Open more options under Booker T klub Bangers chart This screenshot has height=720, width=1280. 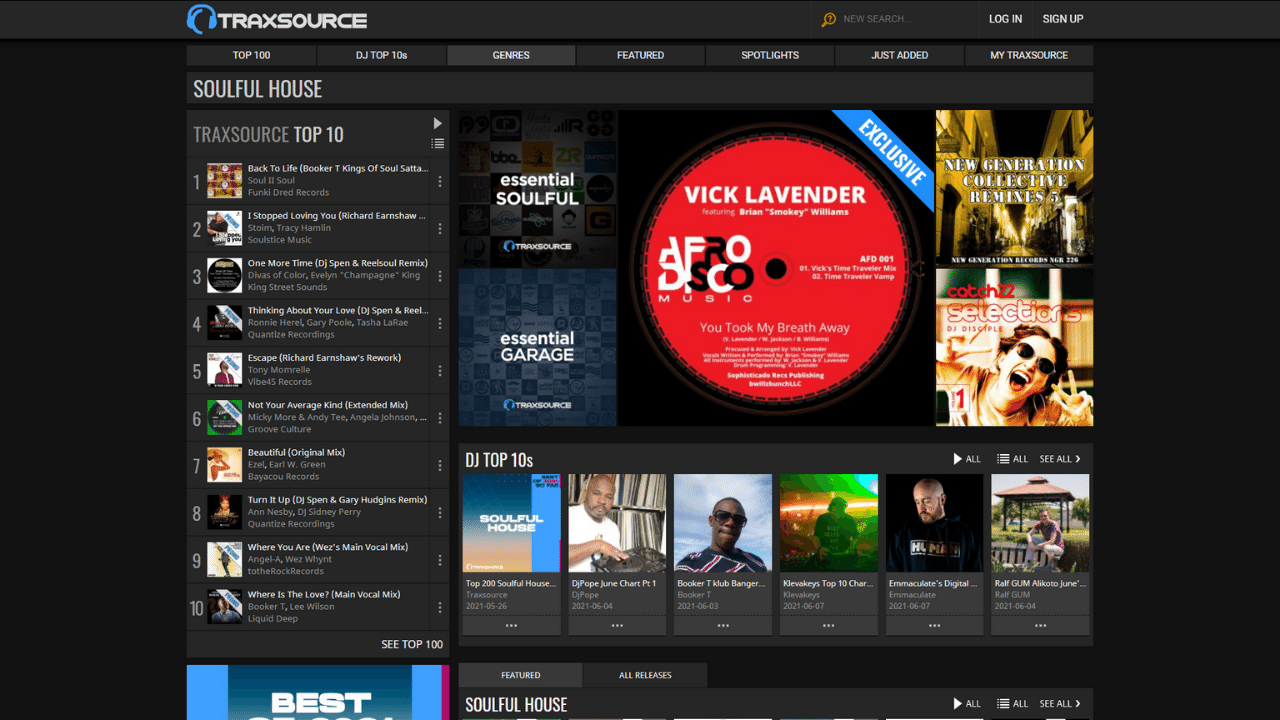pos(723,625)
